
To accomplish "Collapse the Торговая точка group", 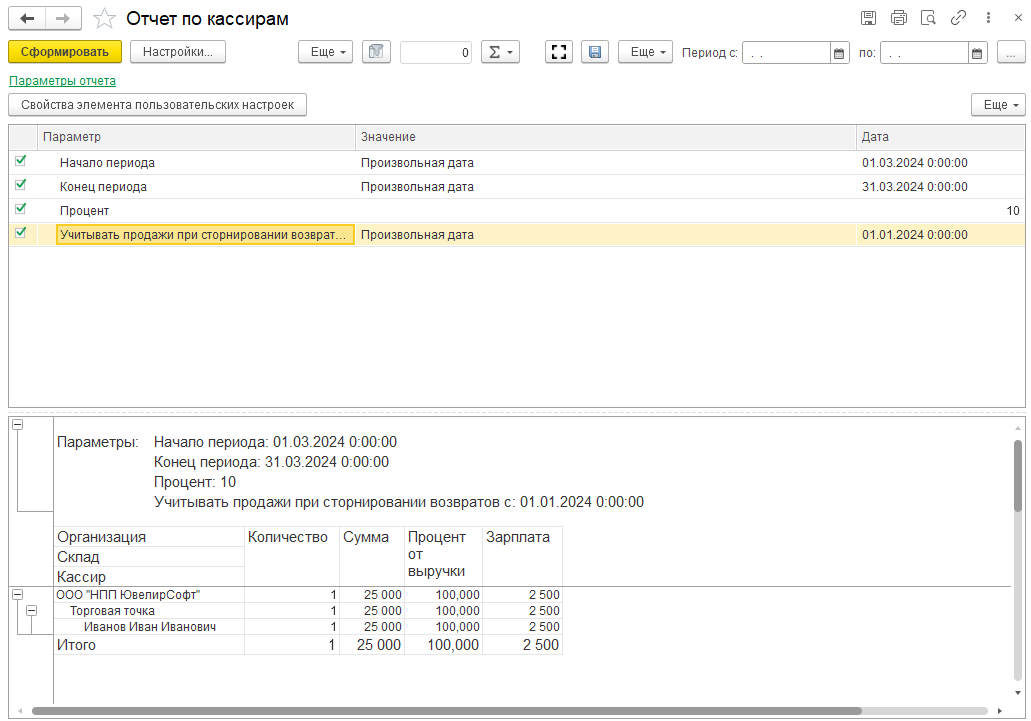I will tap(31, 611).
